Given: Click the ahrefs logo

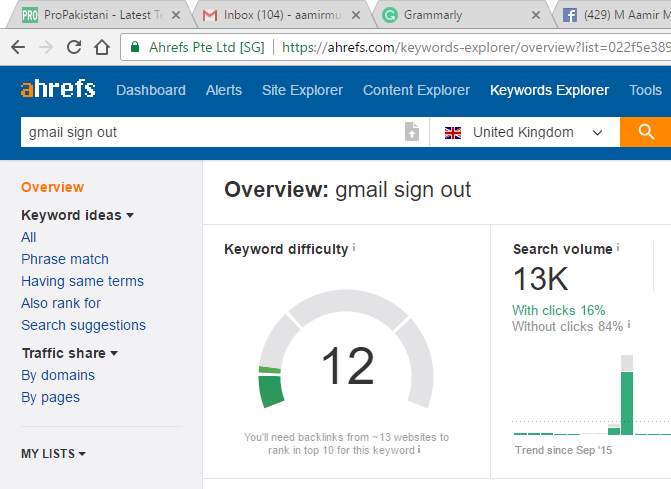Looking at the screenshot, I should [58, 89].
